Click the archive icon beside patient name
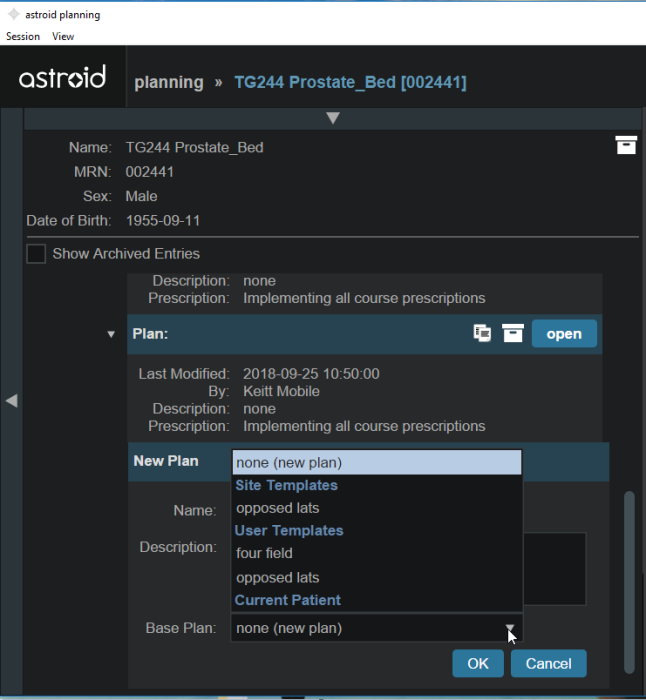This screenshot has height=700, width=646. 626,146
